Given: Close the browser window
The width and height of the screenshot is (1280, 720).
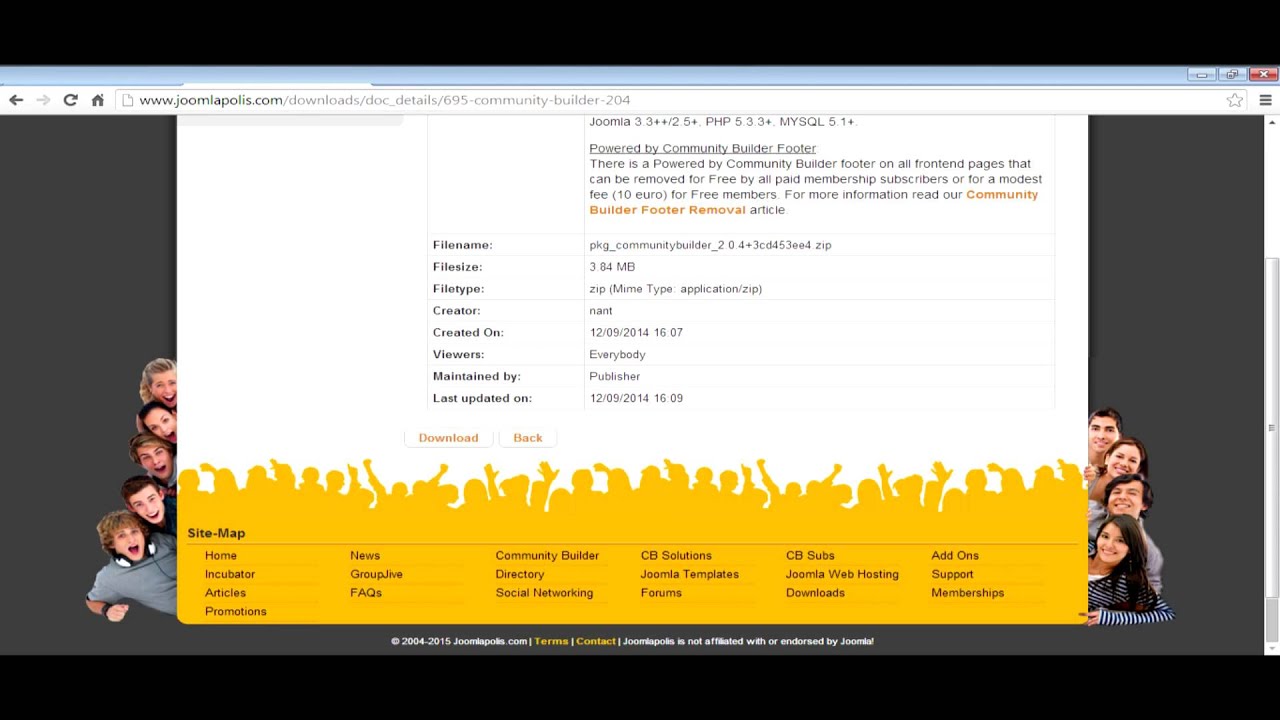Looking at the screenshot, I should pyautogui.click(x=1264, y=74).
